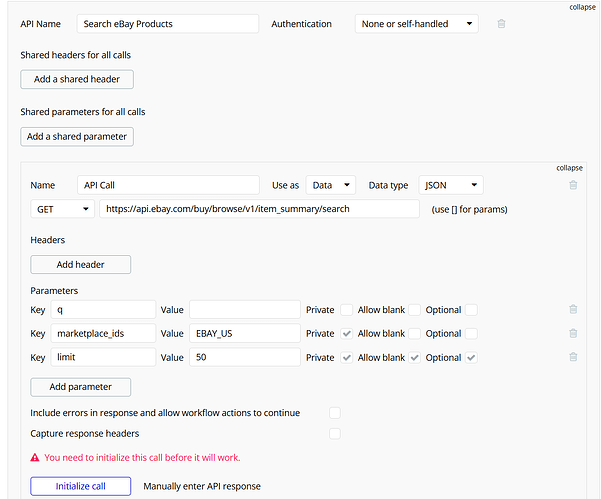The width and height of the screenshot is (601, 499).
Task: Uncheck Optional for limit parameter
Action: [471, 357]
